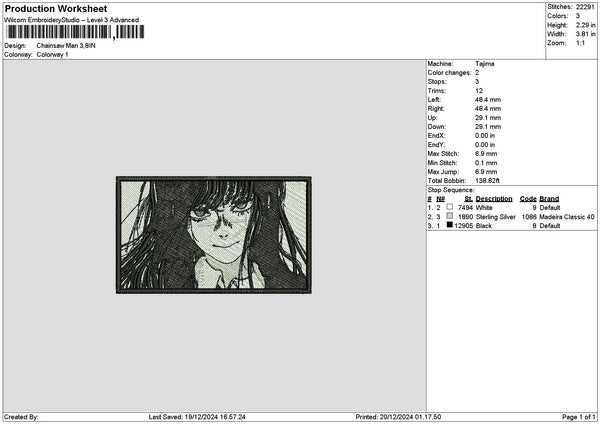The width and height of the screenshot is (600, 424).
Task: Click the Right value 48.4 mm
Action: click(x=488, y=109)
